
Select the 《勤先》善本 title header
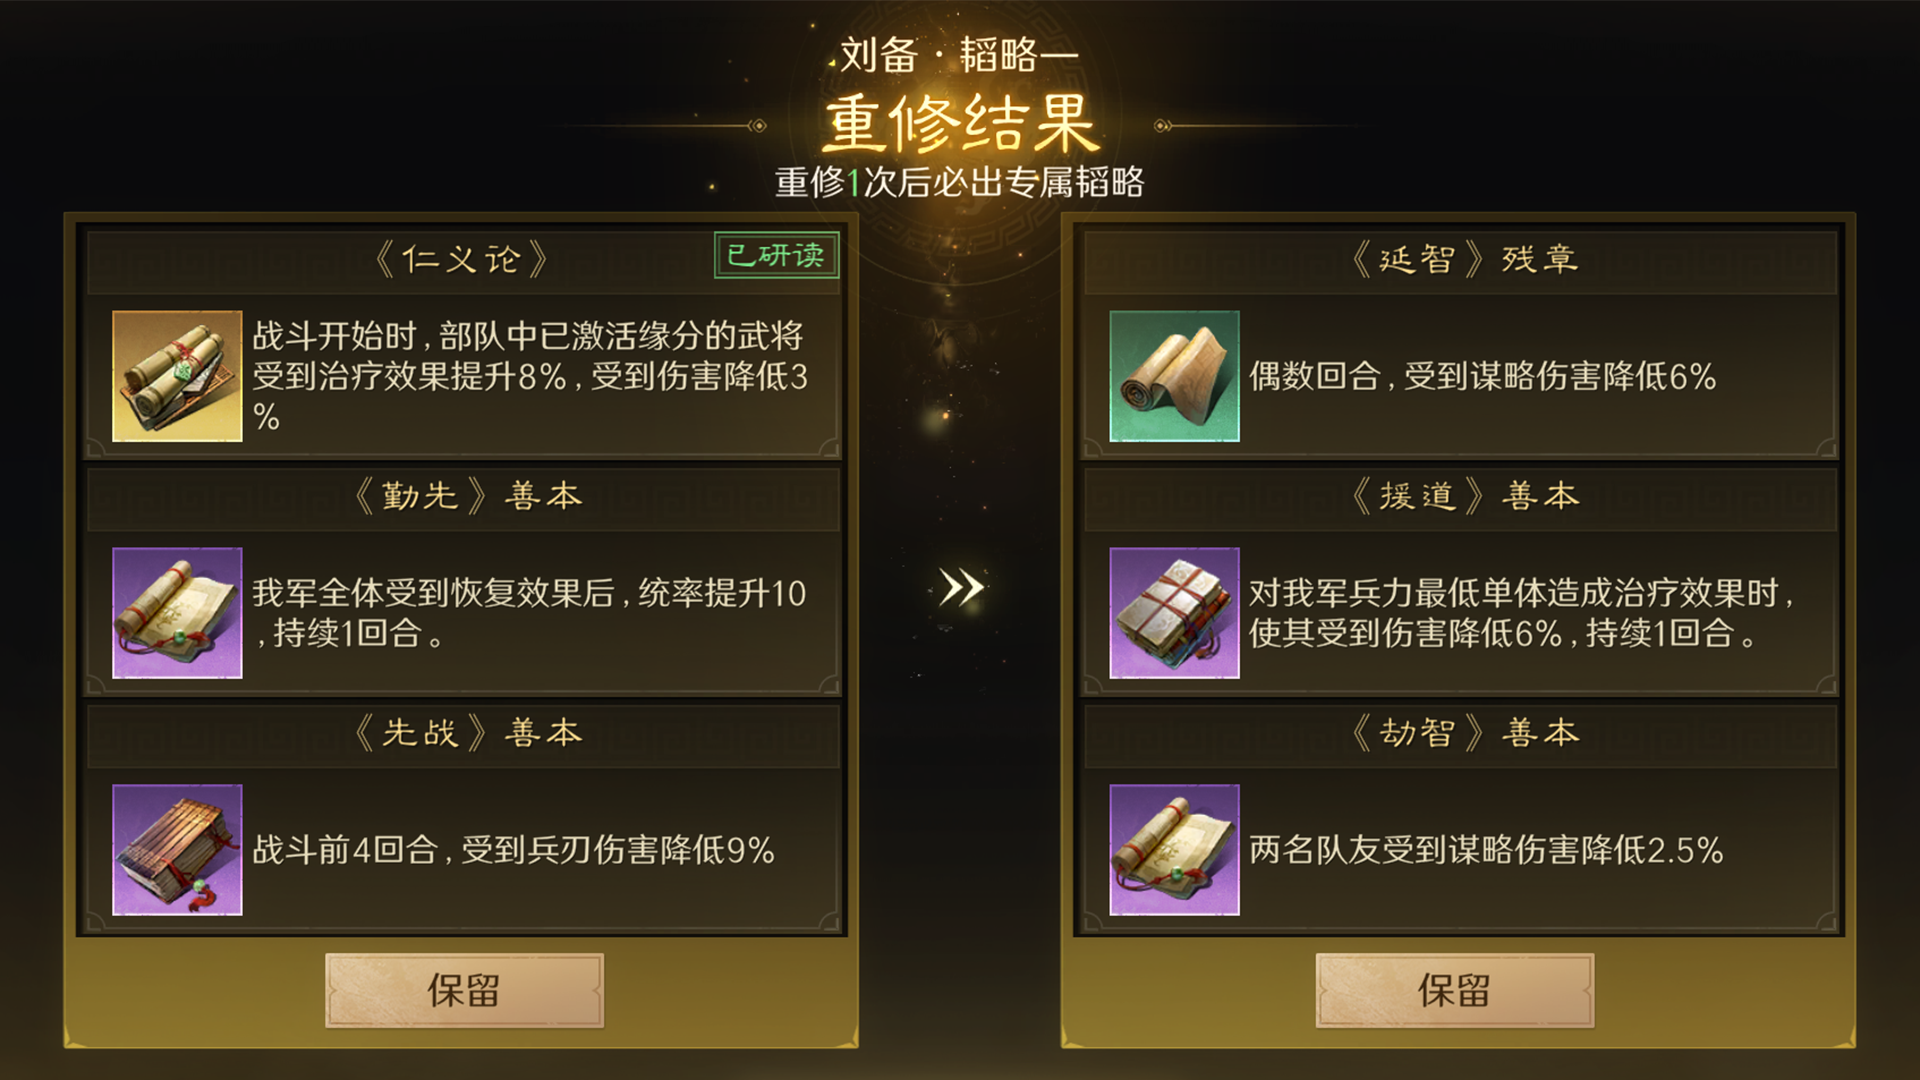click(468, 496)
